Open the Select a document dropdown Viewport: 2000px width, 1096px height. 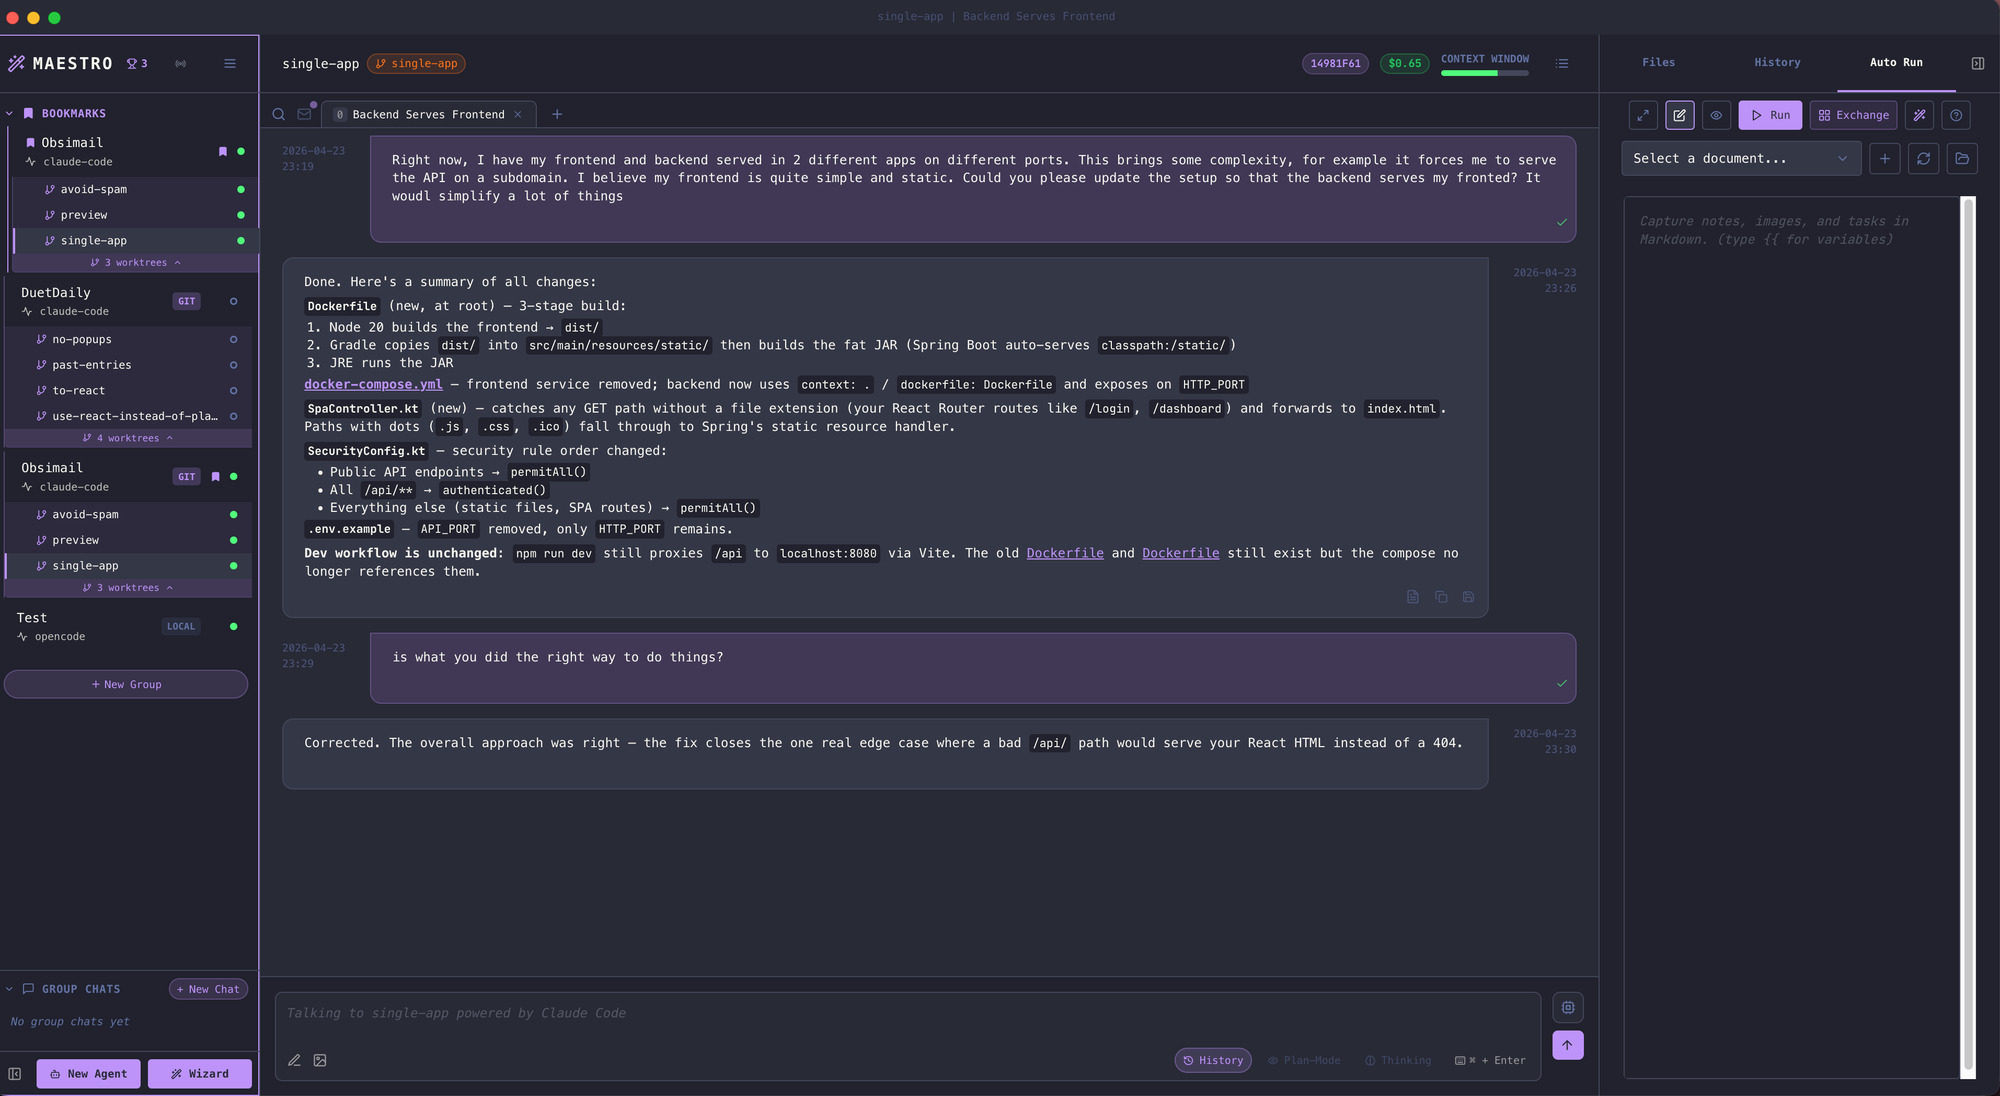tap(1740, 158)
